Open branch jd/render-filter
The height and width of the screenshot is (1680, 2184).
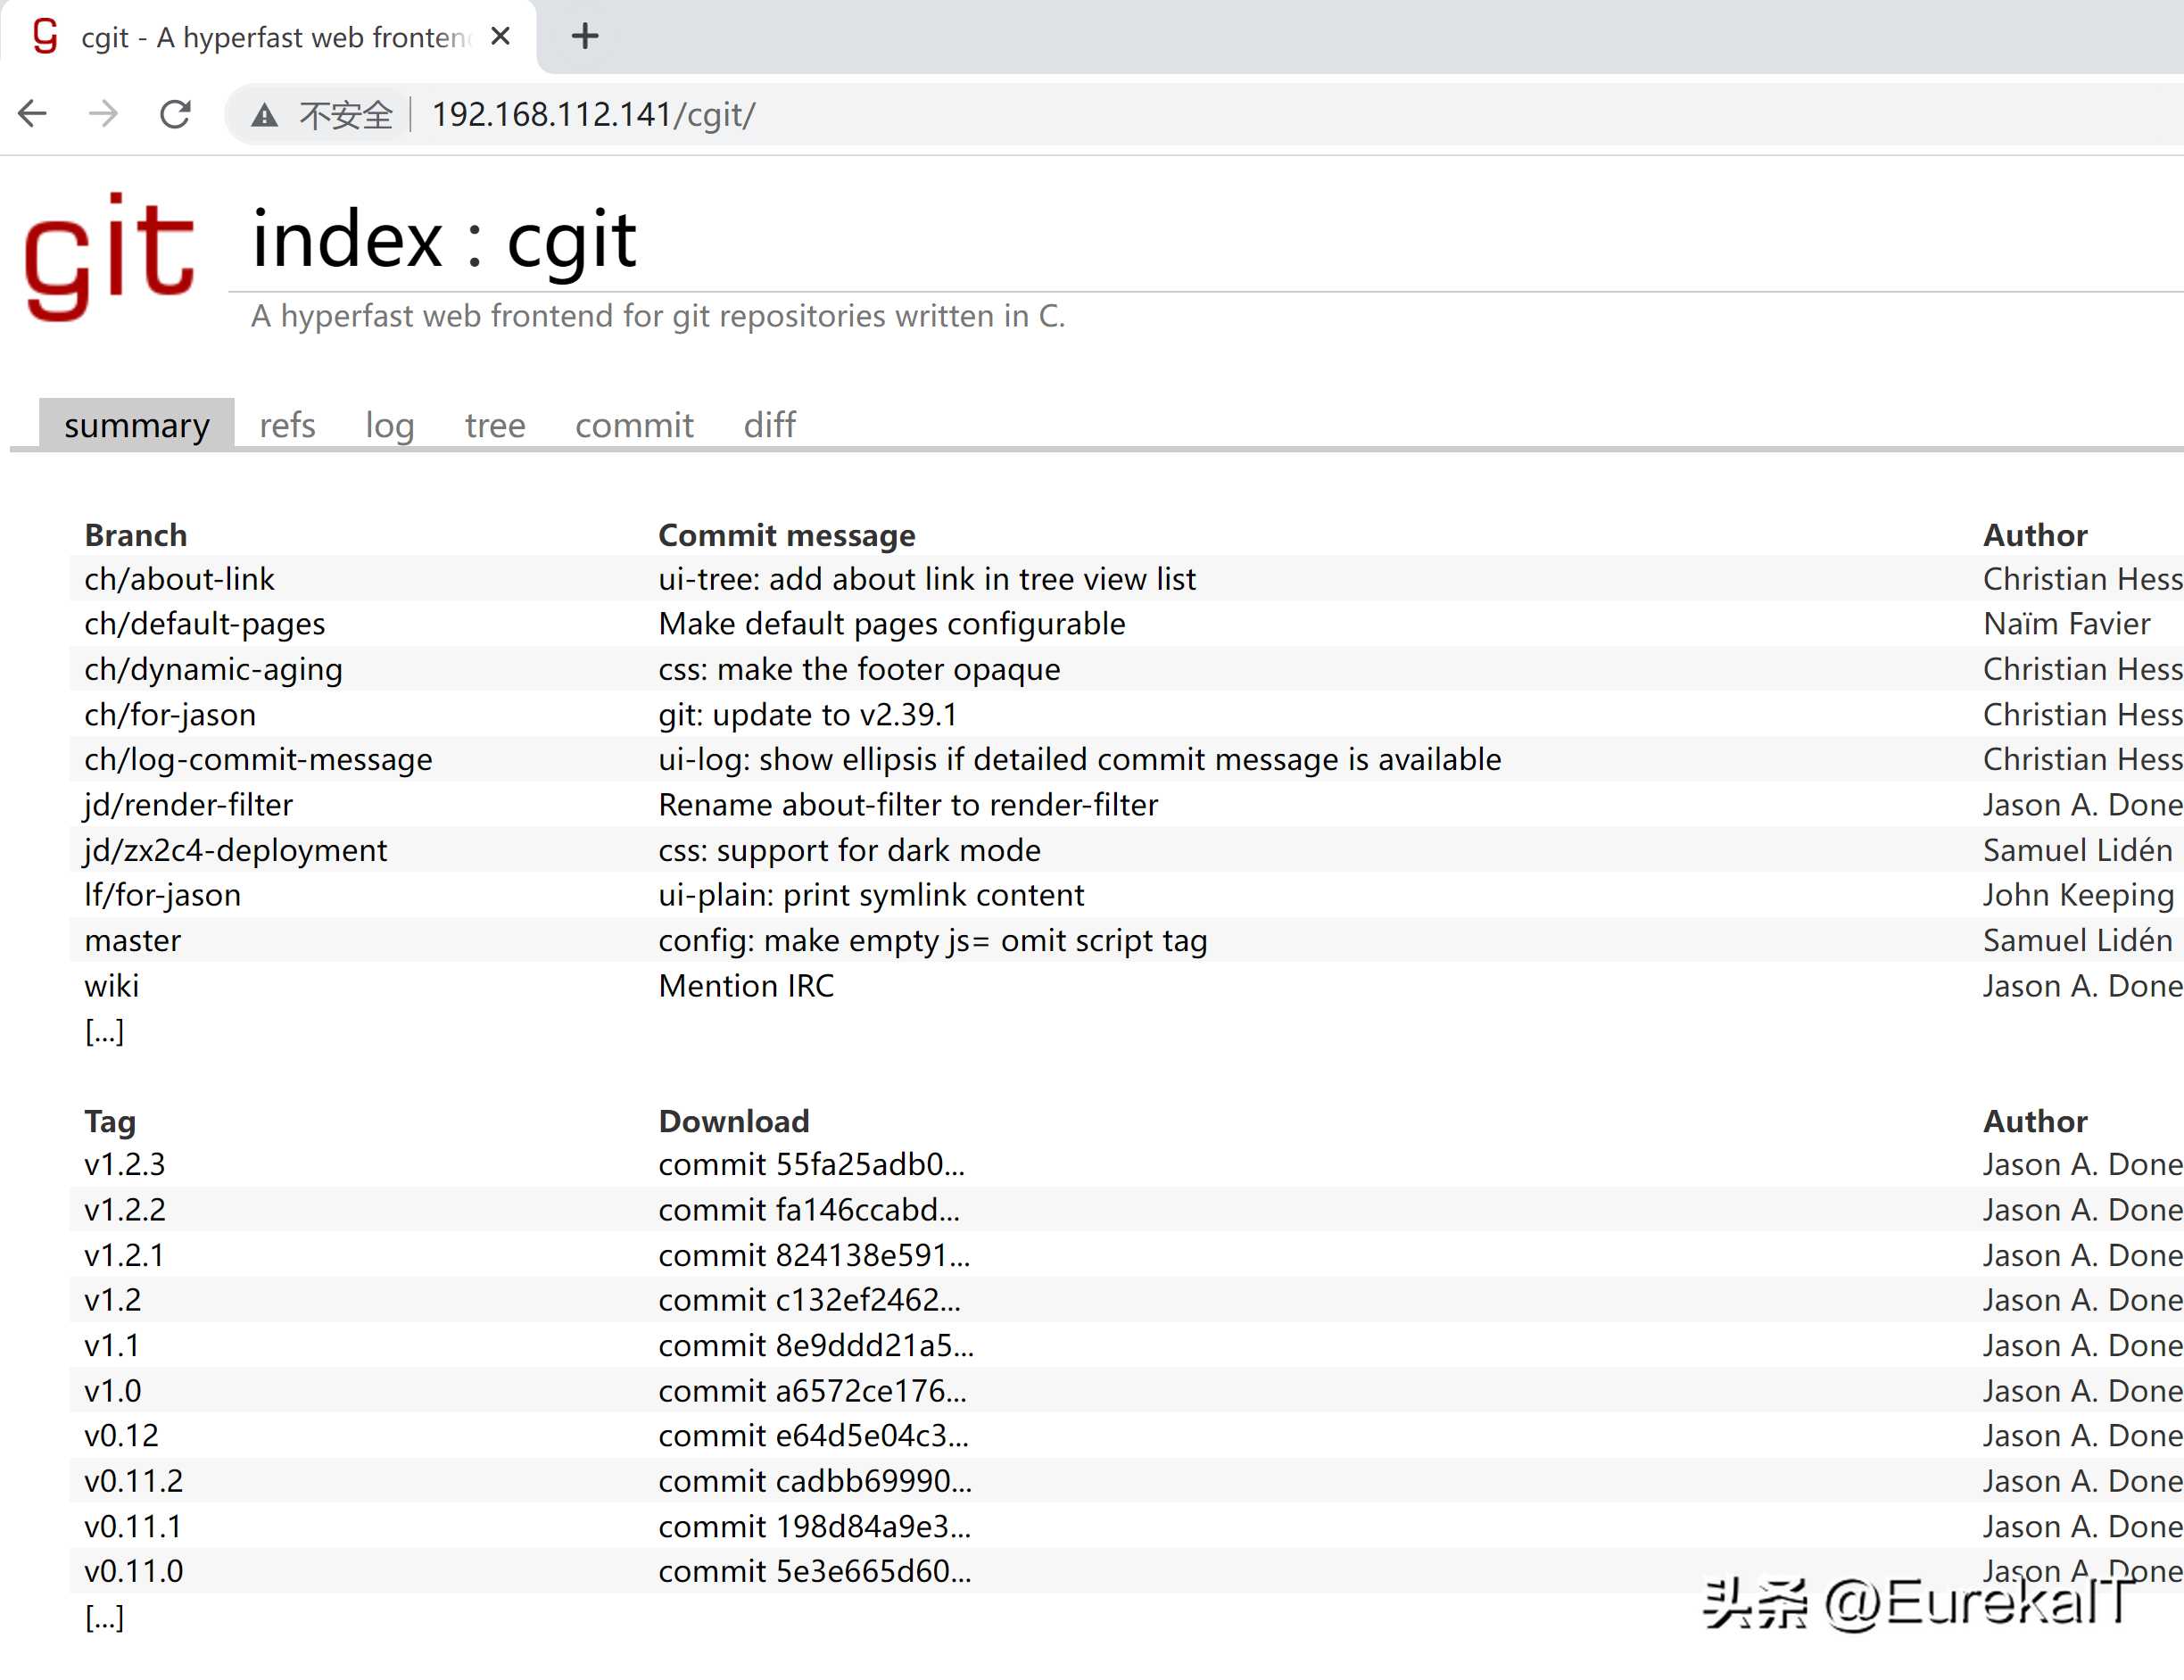click(188, 805)
